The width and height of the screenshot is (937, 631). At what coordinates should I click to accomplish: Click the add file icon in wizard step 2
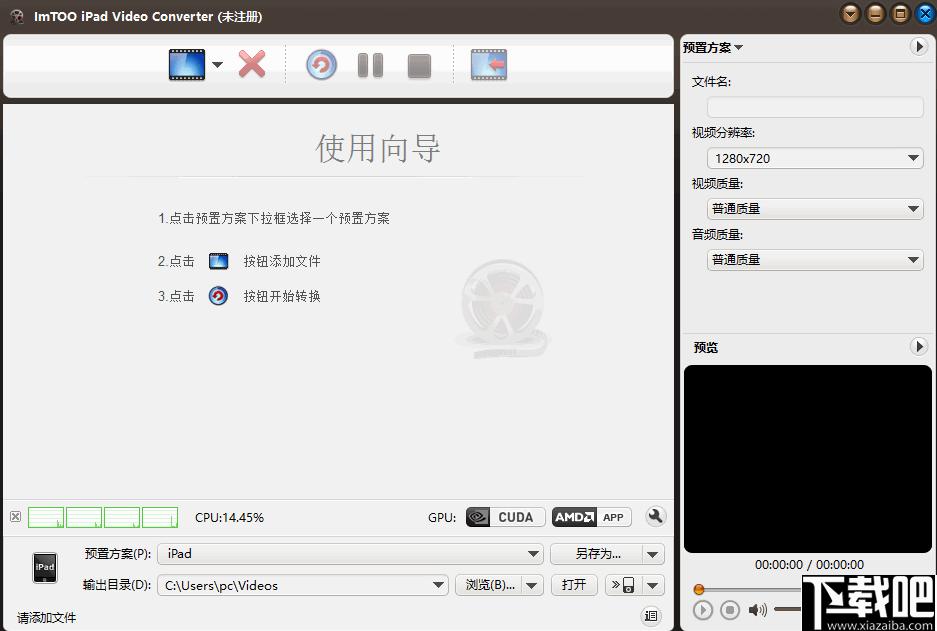pos(219,261)
